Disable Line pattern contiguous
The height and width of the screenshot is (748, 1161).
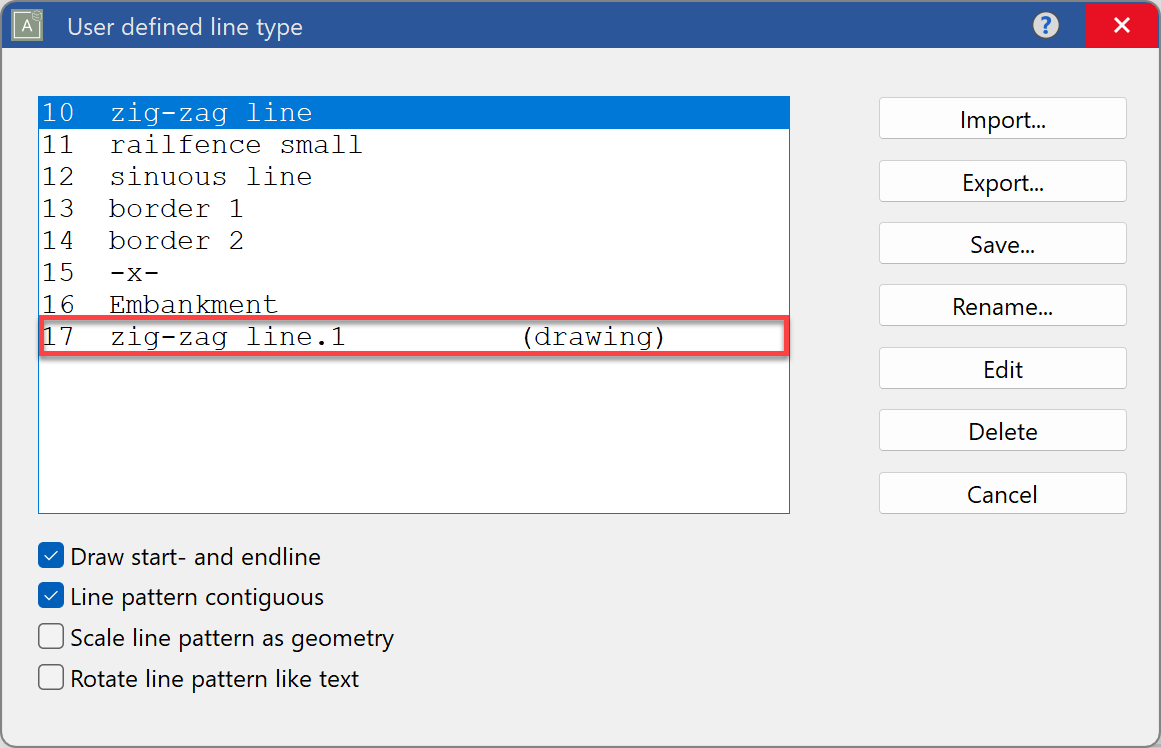coord(50,596)
